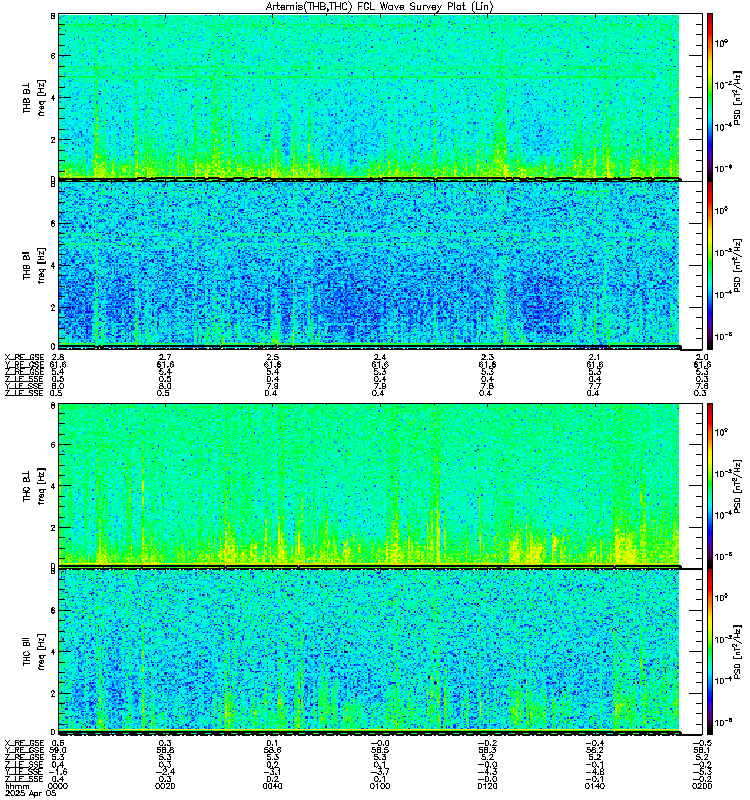Click the THC Y_LEF_SSE value '-3.7'
Screen dimensions: 750x800
pyautogui.click(x=380, y=772)
